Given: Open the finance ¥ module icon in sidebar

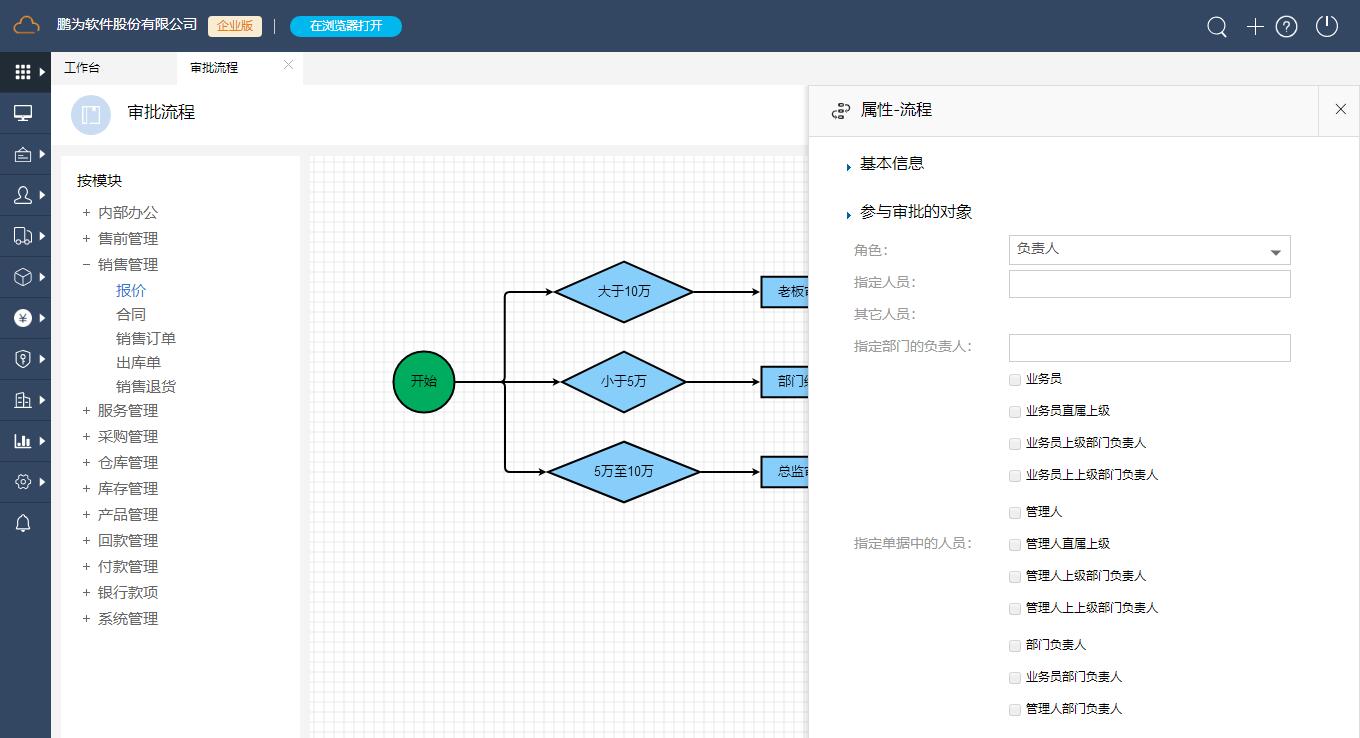Looking at the screenshot, I should coord(21,318).
